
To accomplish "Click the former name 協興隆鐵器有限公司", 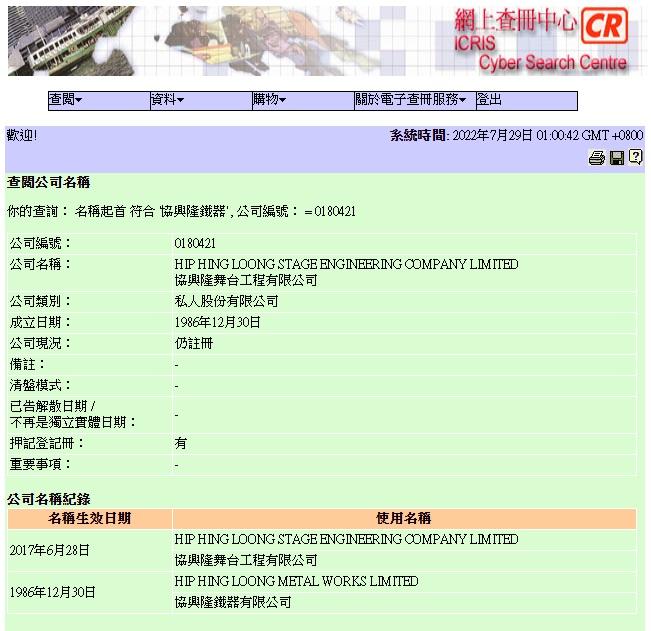I will coord(233,602).
